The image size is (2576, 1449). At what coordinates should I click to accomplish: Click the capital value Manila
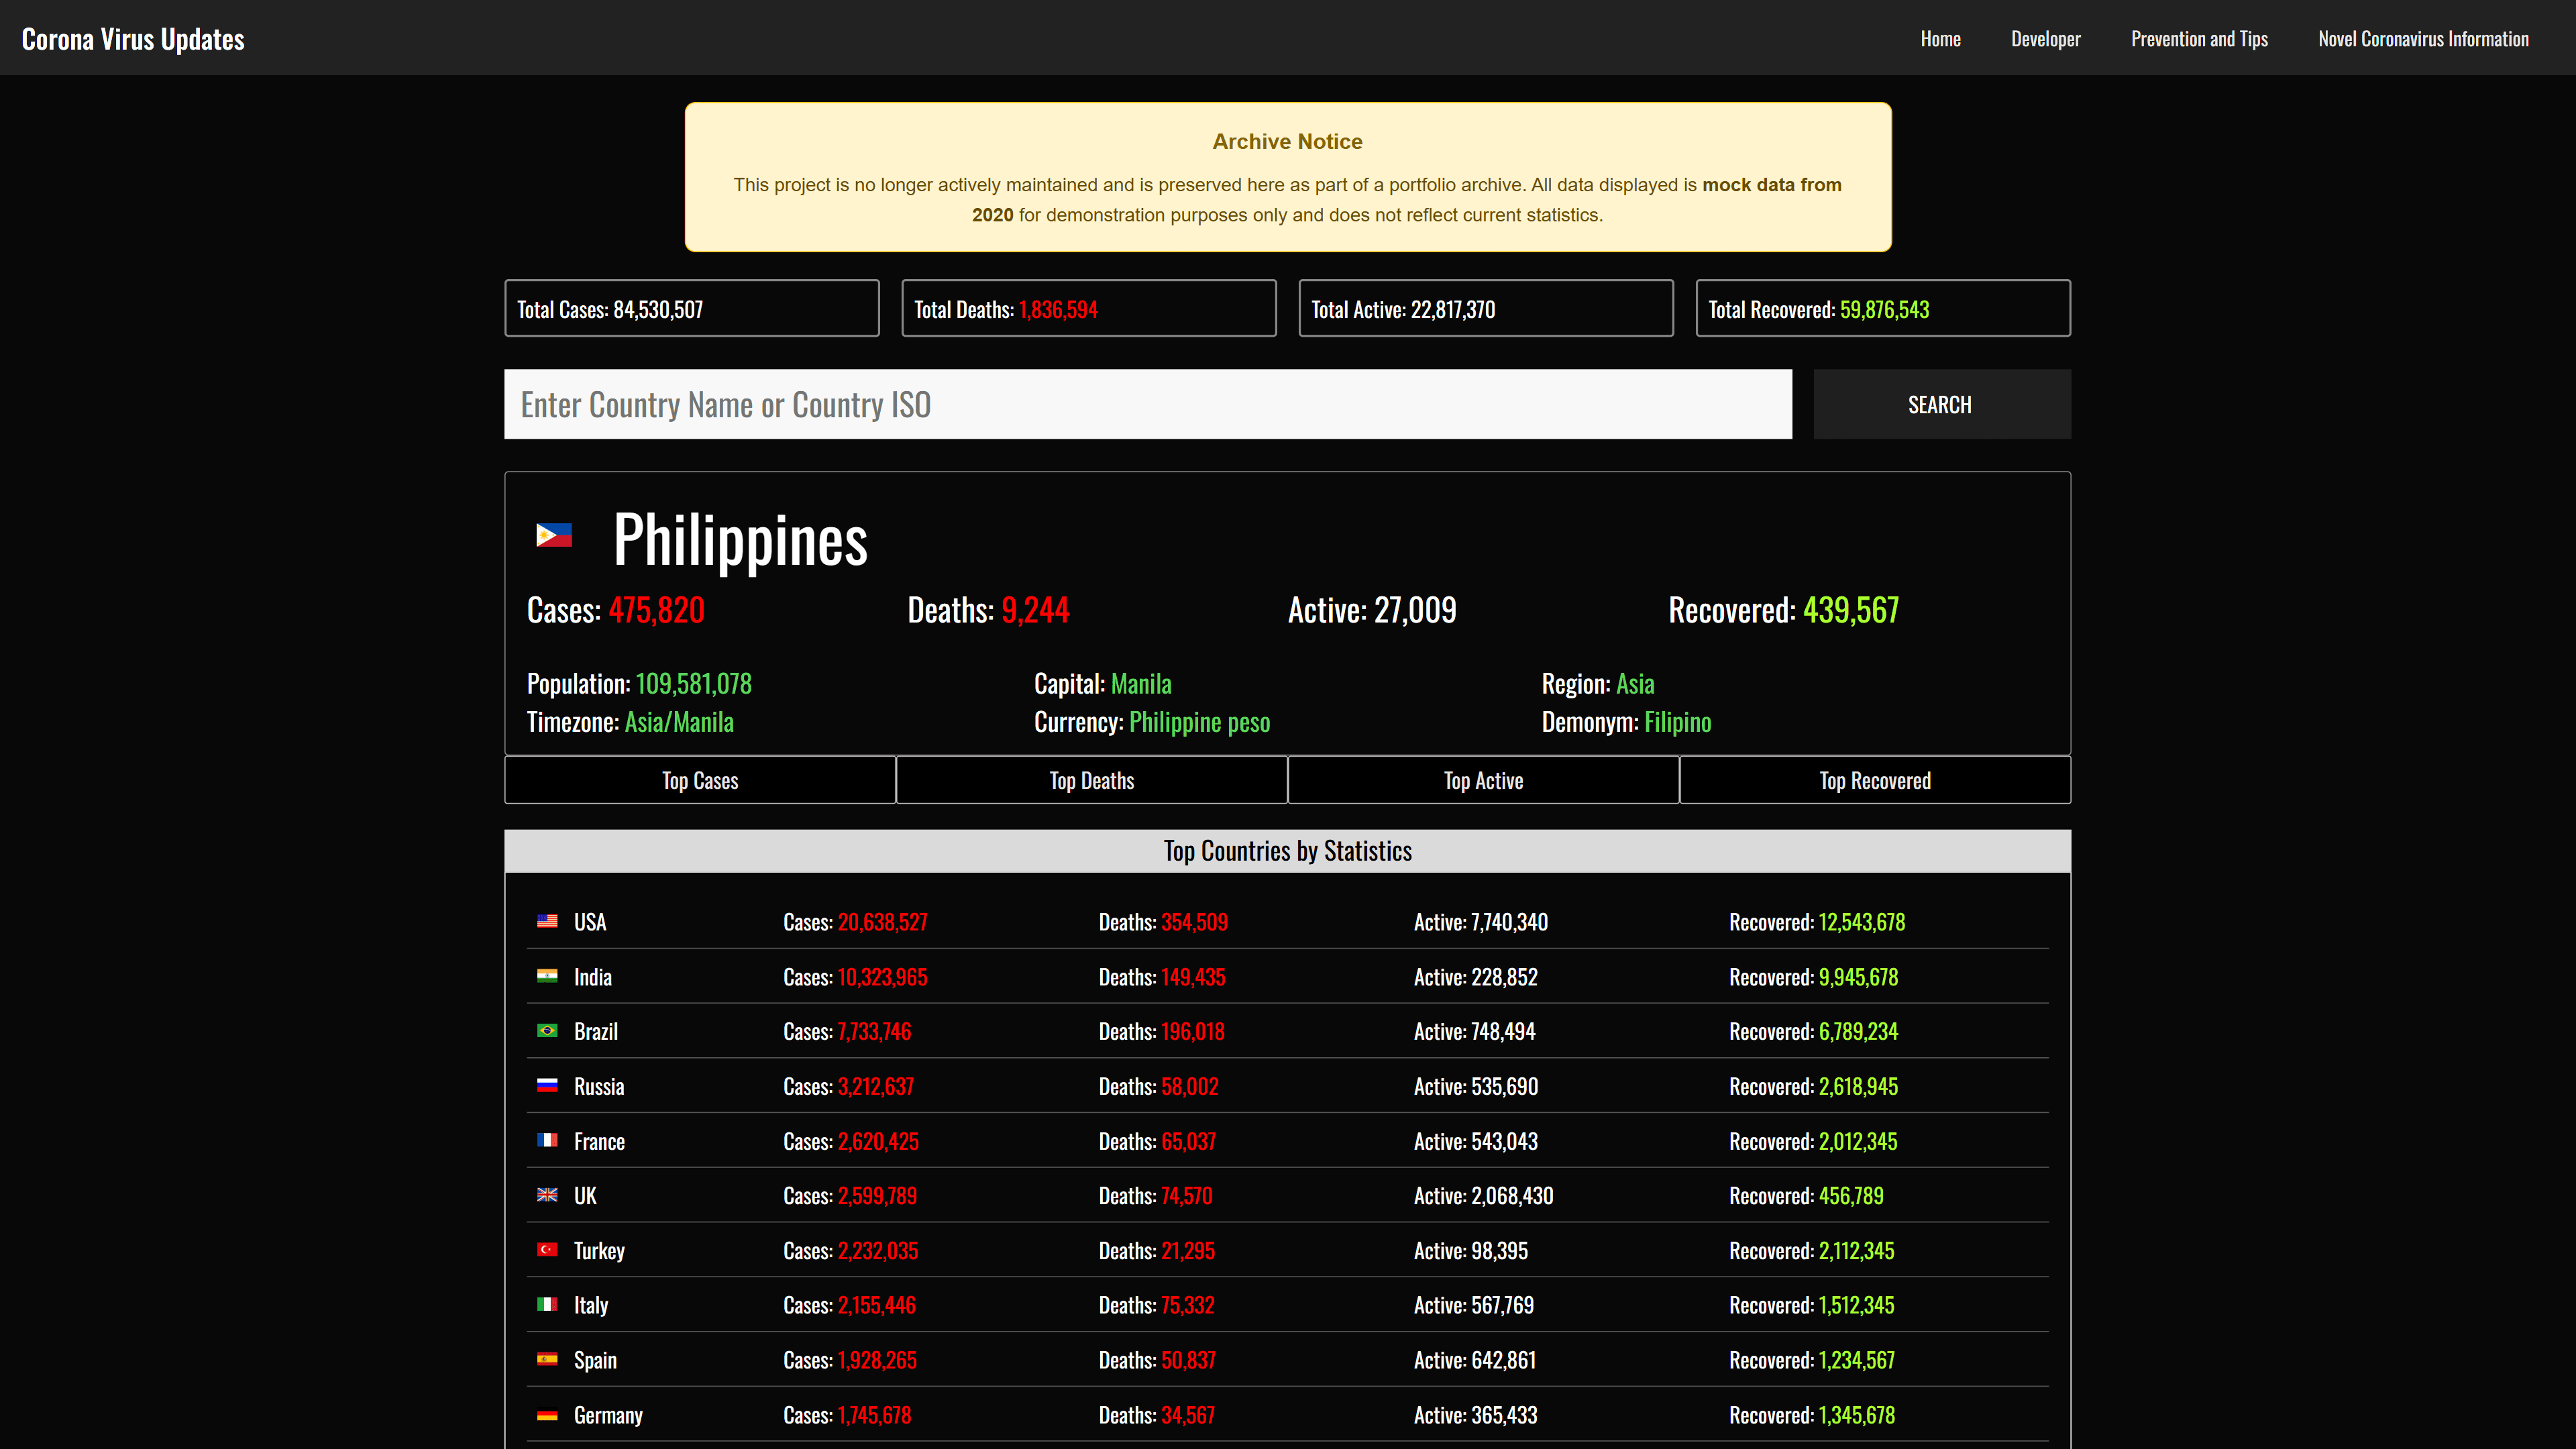click(x=1141, y=684)
